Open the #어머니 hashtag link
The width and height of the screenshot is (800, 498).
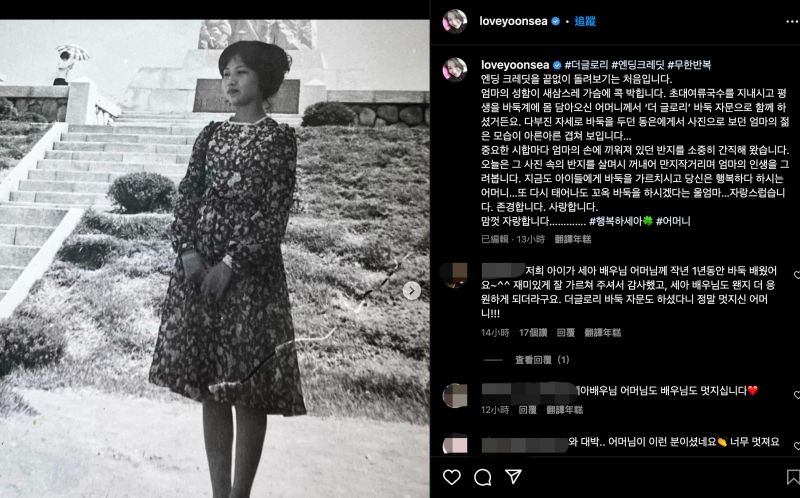point(673,221)
